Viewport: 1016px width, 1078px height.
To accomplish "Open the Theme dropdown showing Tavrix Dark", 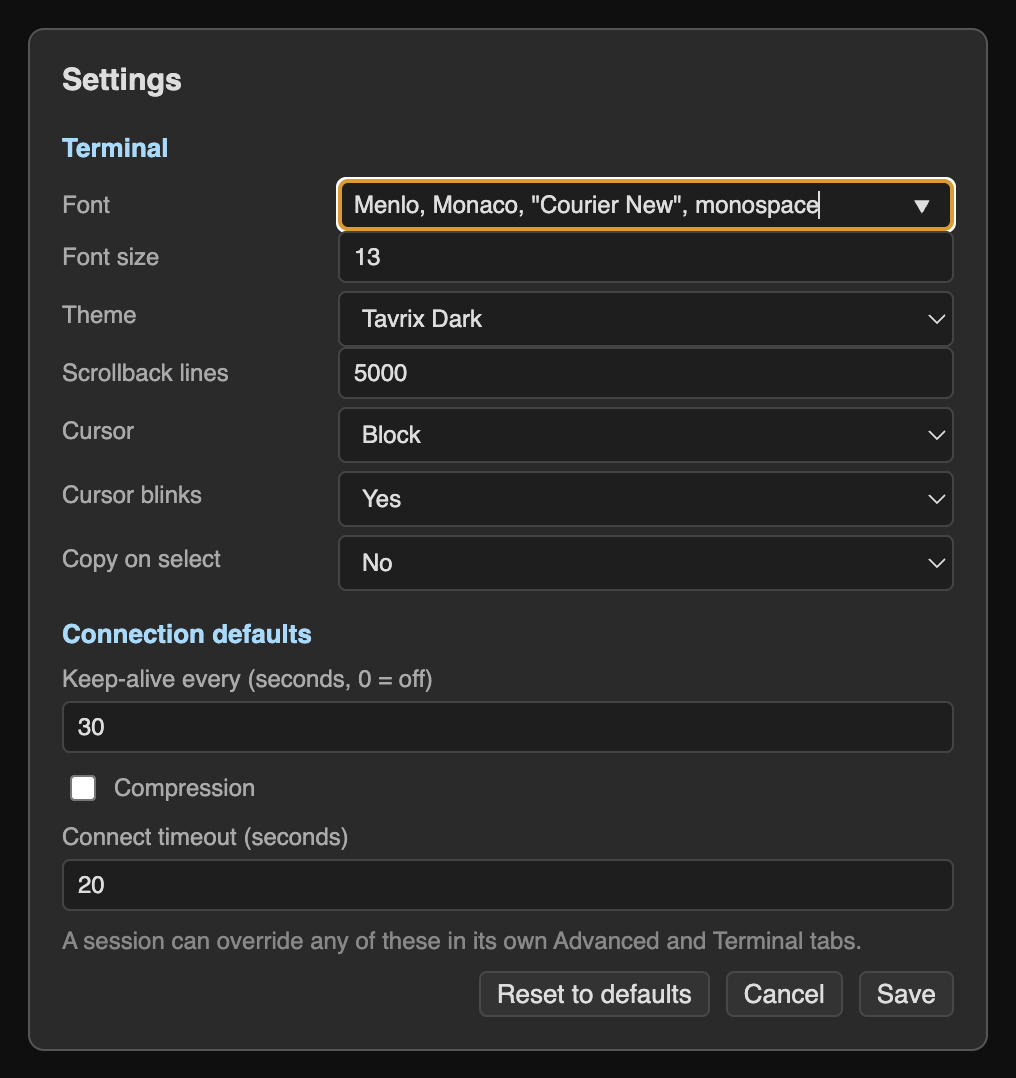I will (x=645, y=319).
